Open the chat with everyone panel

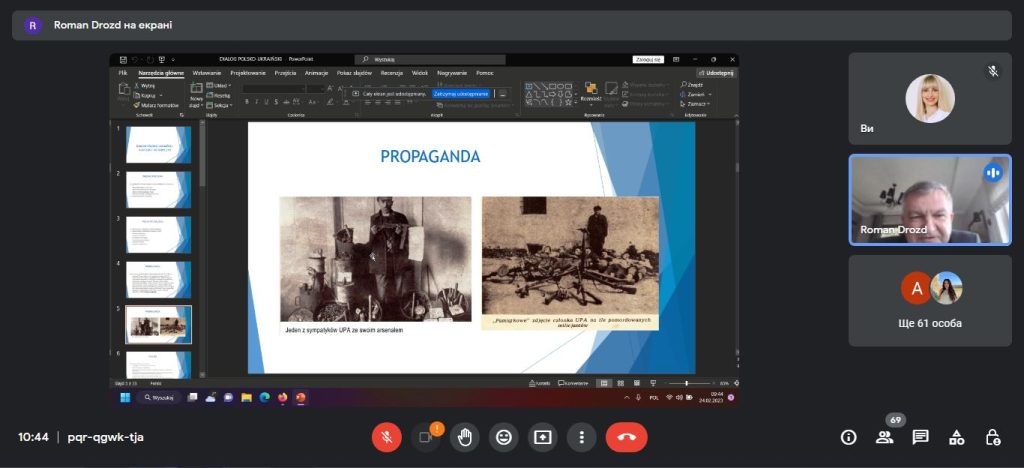[920, 437]
